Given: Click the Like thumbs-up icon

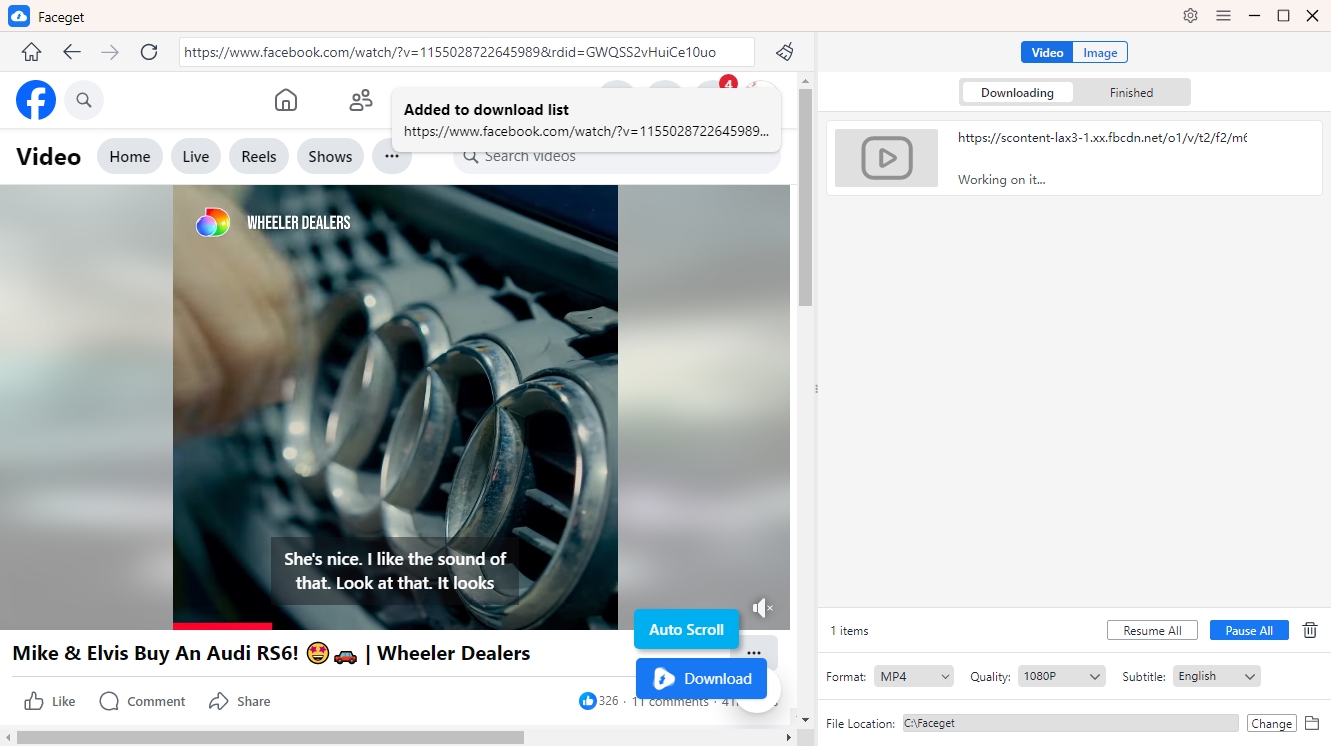Looking at the screenshot, I should (x=34, y=701).
